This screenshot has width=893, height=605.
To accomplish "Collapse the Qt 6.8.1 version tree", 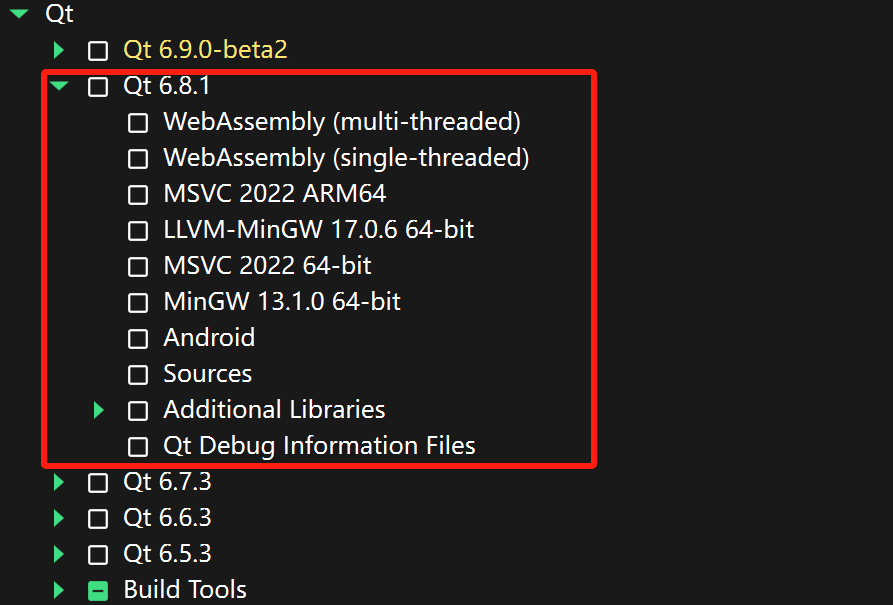I will (x=58, y=86).
